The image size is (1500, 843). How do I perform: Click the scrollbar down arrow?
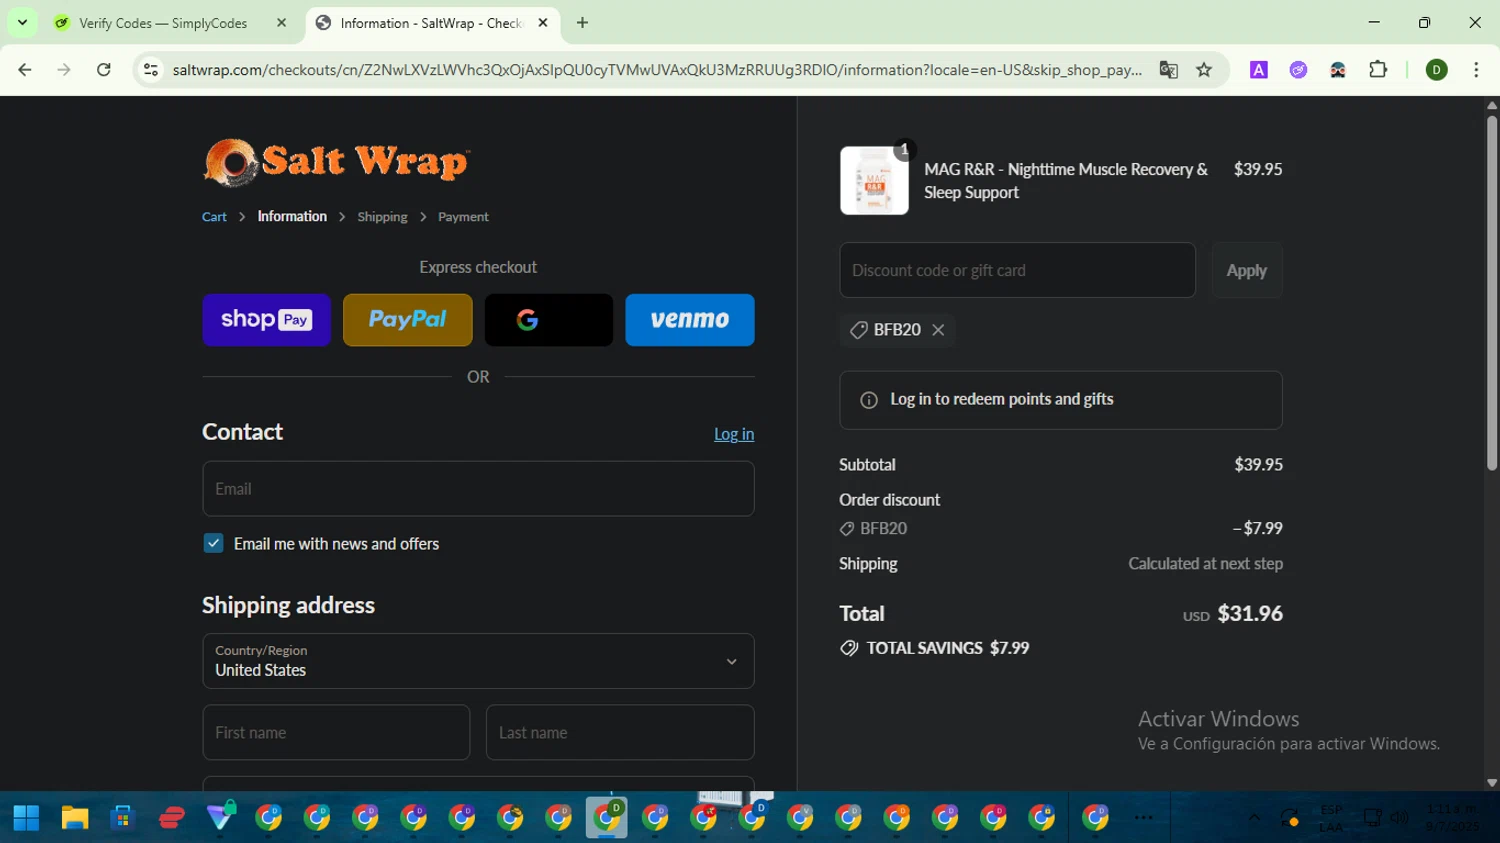click(x=1491, y=783)
